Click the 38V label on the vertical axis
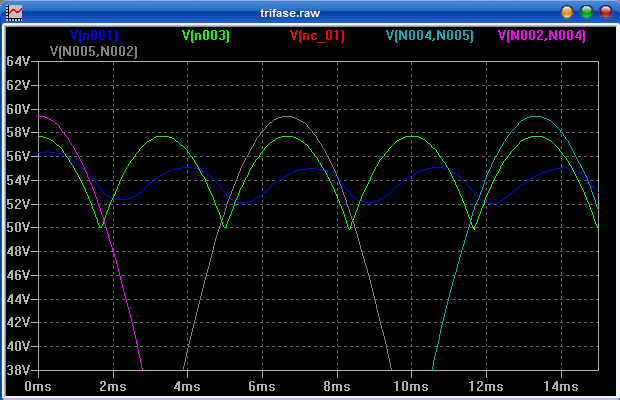This screenshot has width=620, height=400. pos(20,370)
